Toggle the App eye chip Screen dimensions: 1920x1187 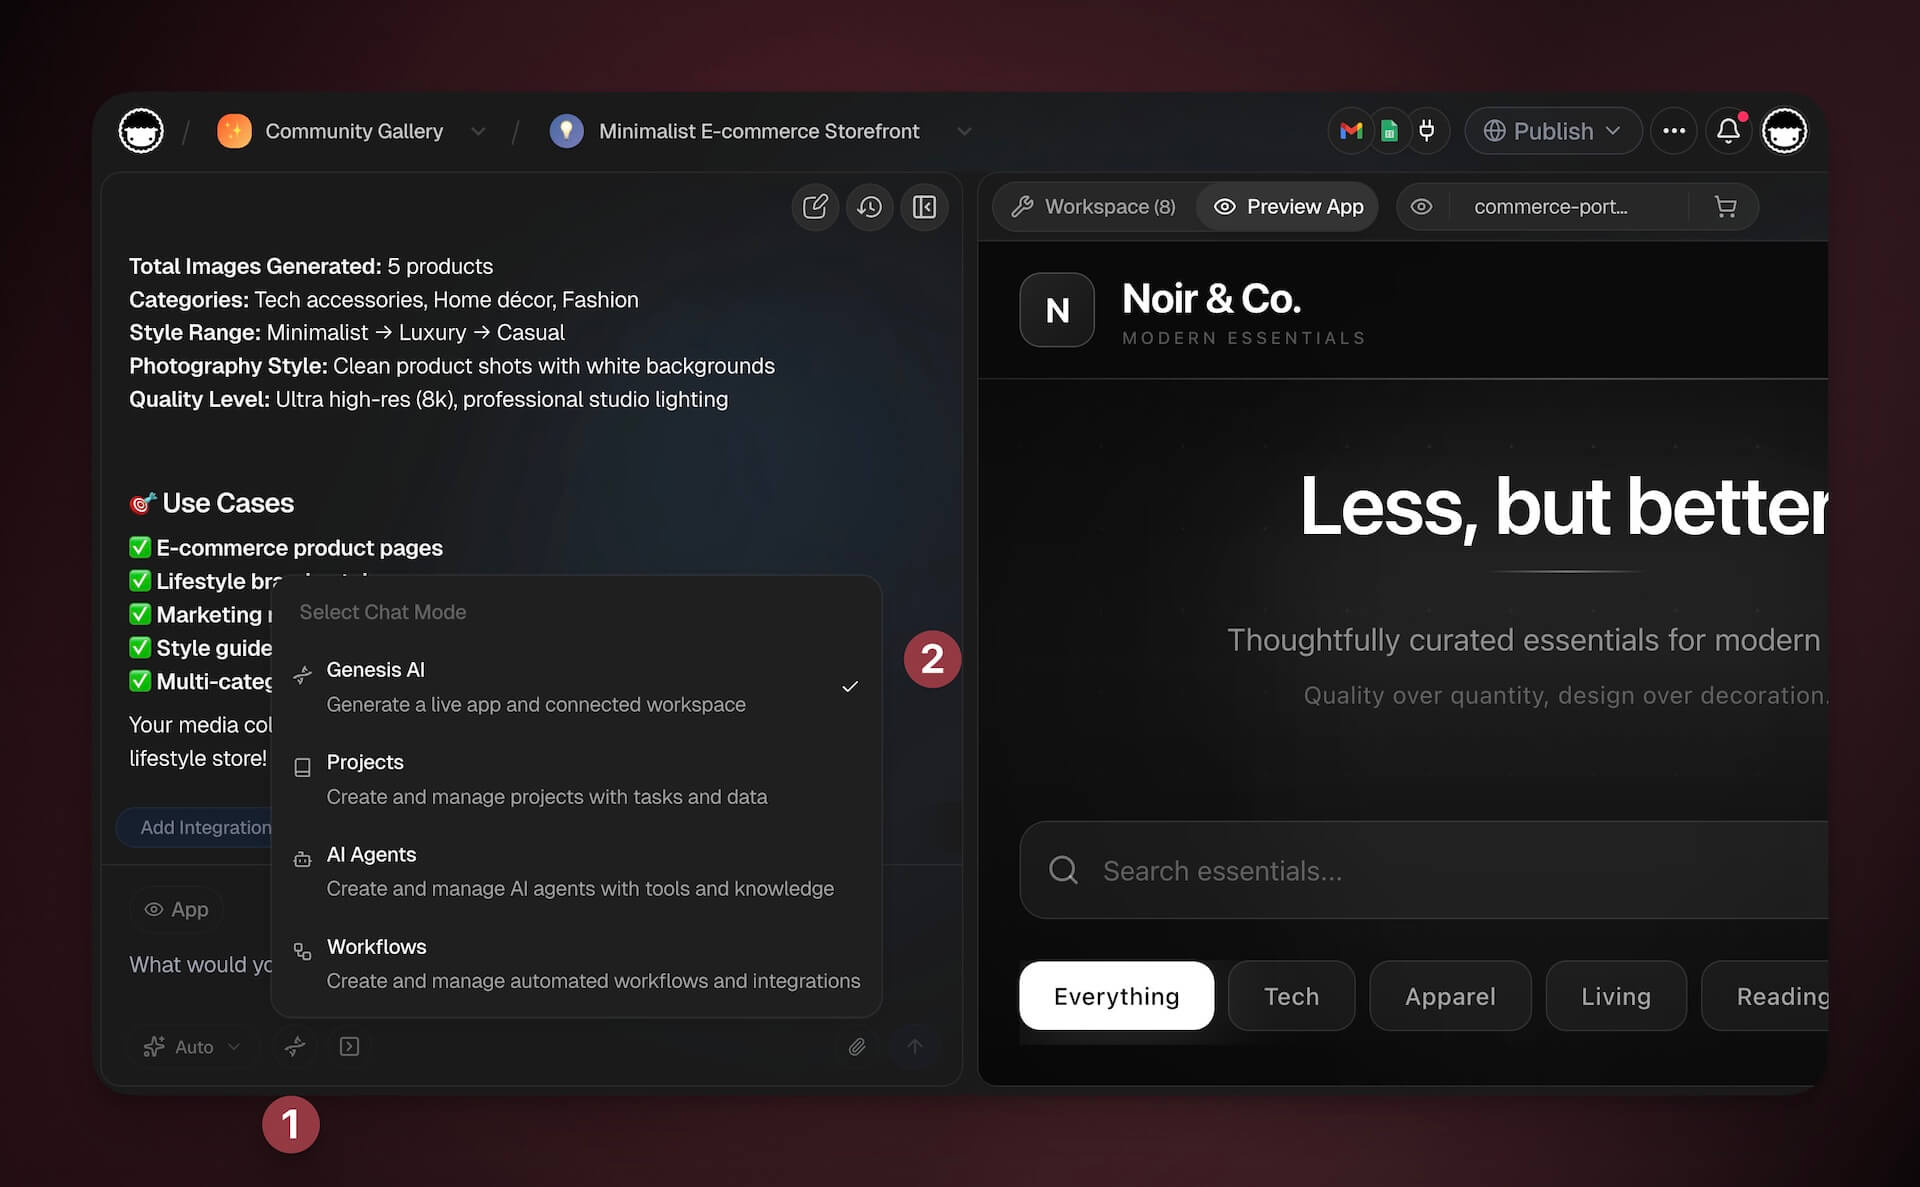point(176,909)
